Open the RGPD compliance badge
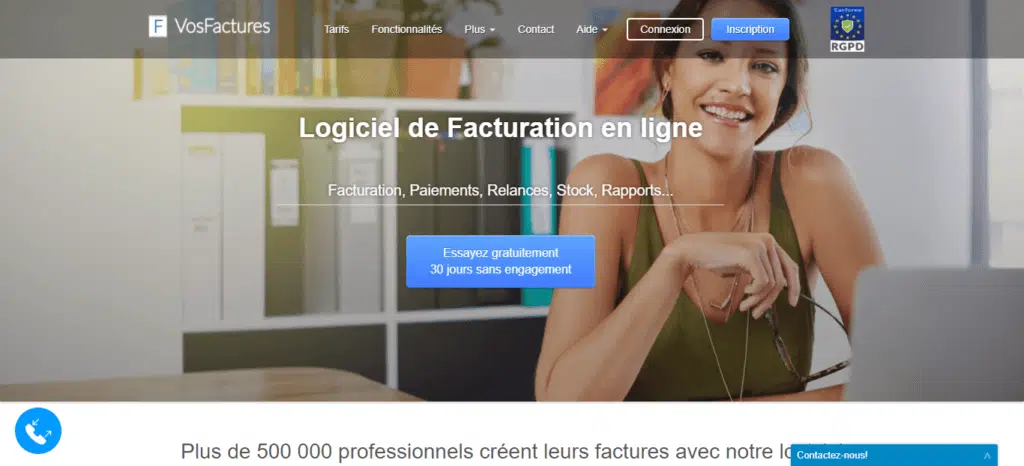 tap(847, 29)
